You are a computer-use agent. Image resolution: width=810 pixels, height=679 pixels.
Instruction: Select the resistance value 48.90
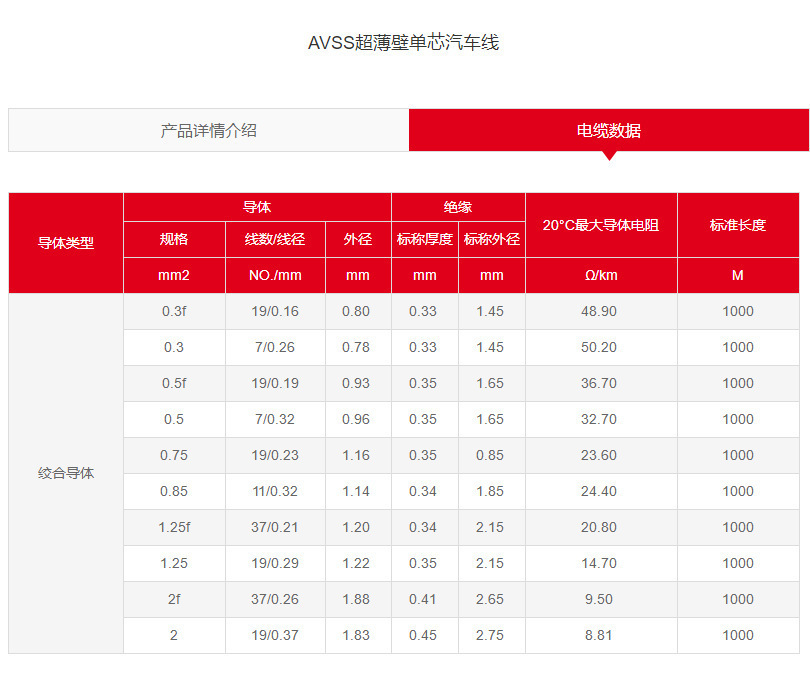601,311
